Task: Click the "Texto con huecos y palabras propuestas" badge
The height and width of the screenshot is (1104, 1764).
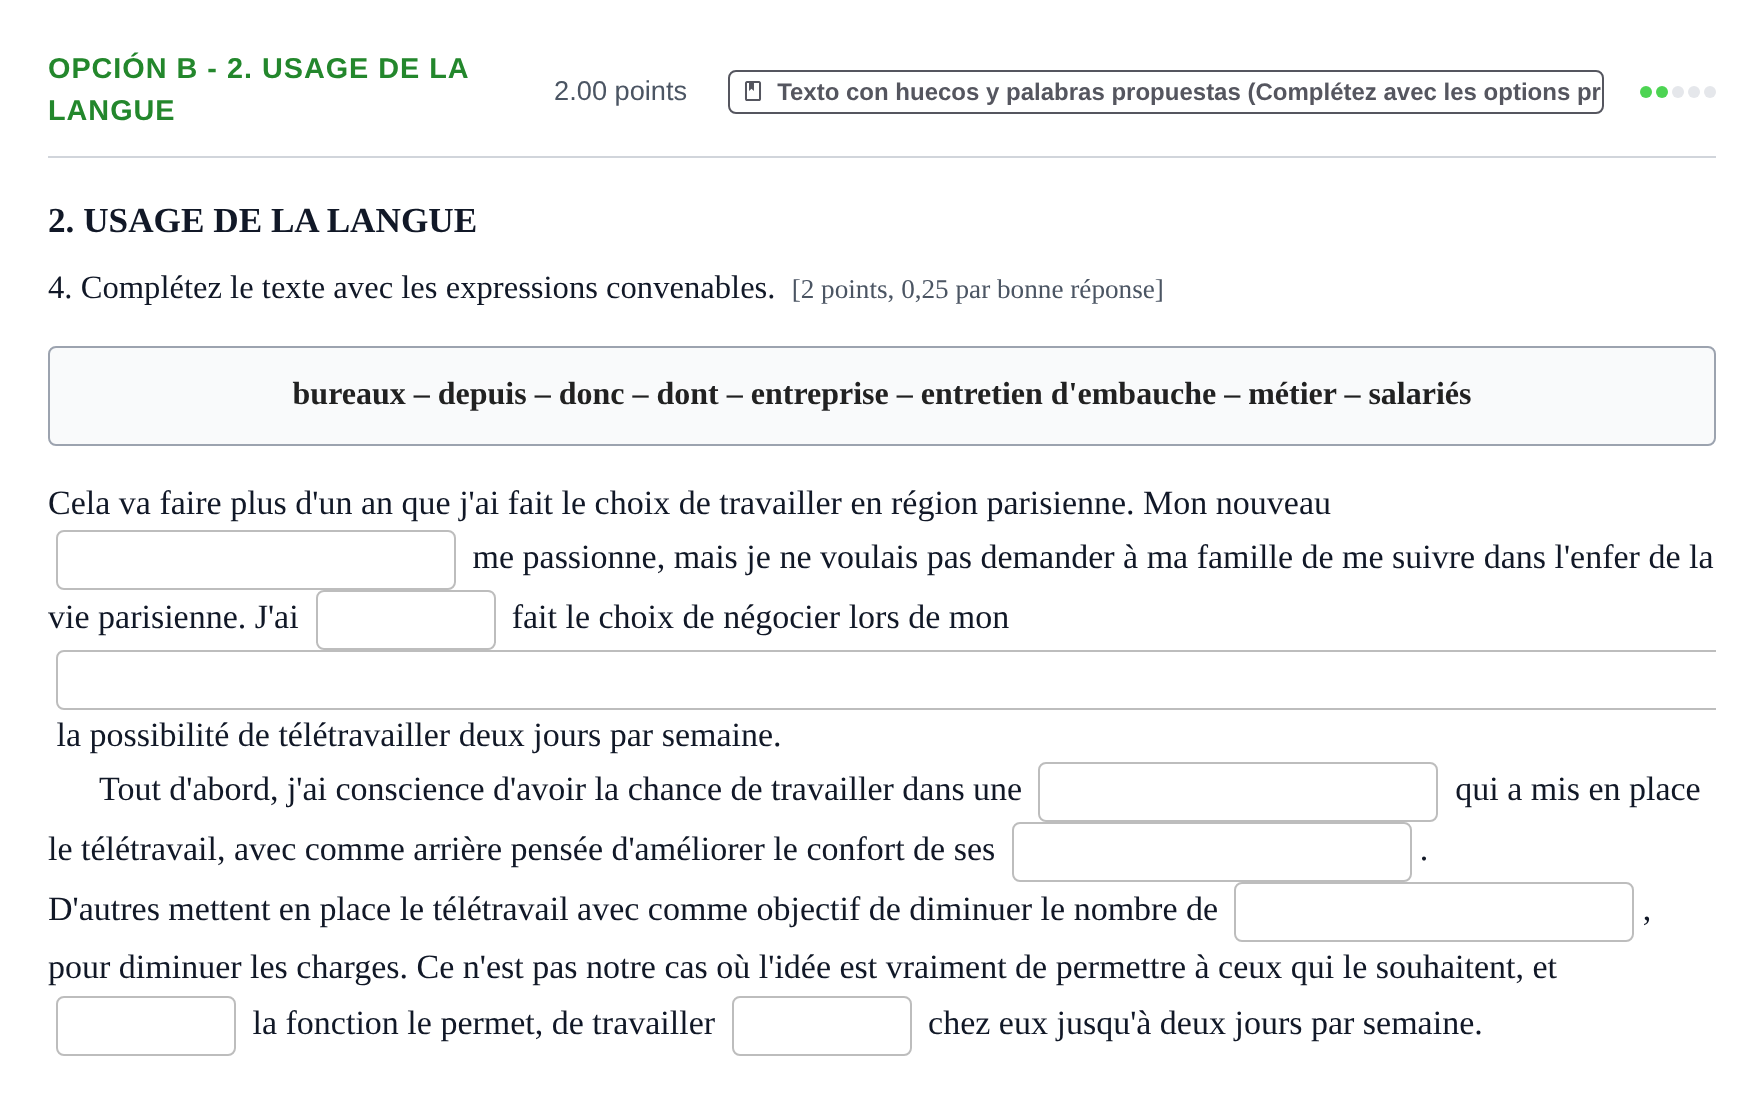Action: pyautogui.click(x=1166, y=92)
